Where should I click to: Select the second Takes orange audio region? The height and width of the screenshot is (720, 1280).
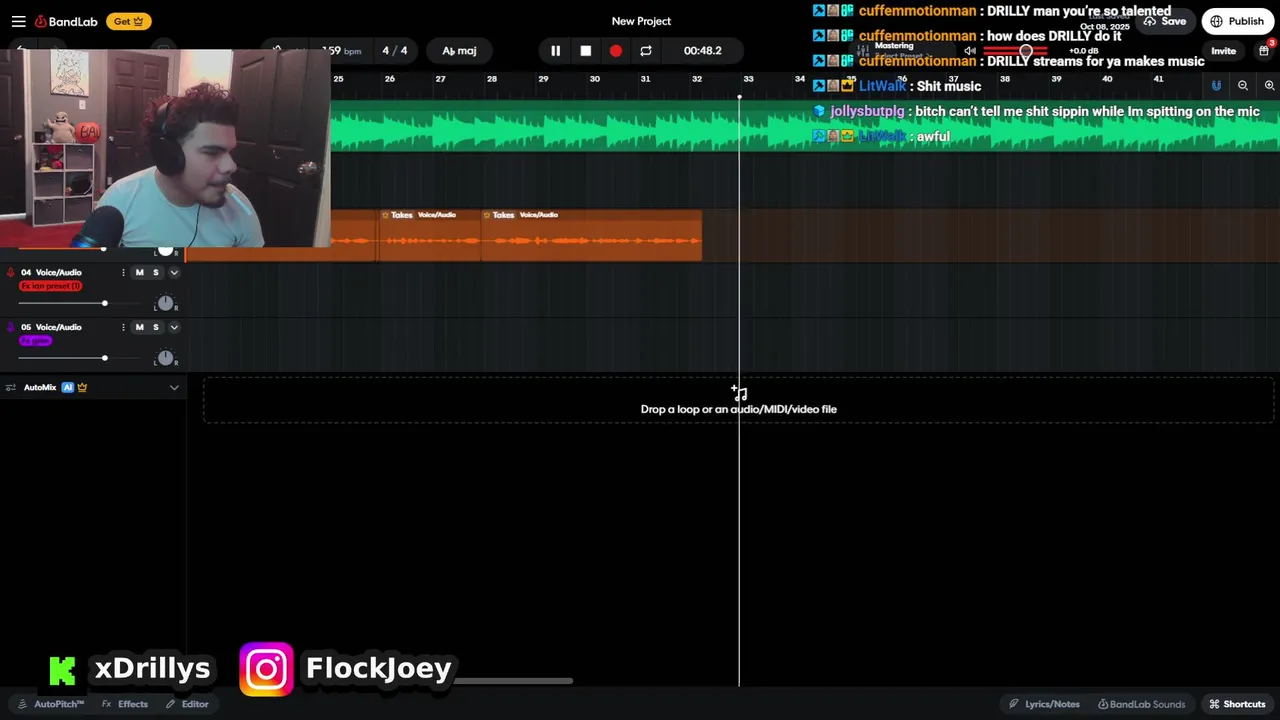(591, 235)
